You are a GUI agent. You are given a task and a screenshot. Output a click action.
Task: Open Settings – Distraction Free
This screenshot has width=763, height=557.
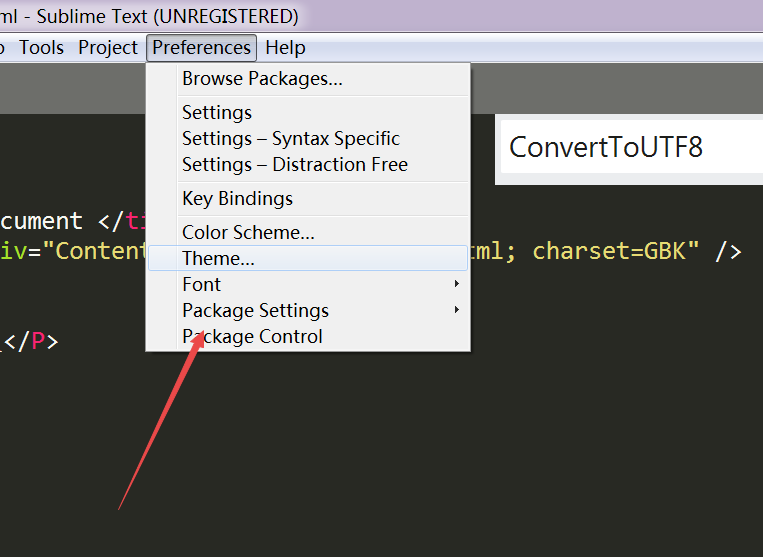pos(308,164)
